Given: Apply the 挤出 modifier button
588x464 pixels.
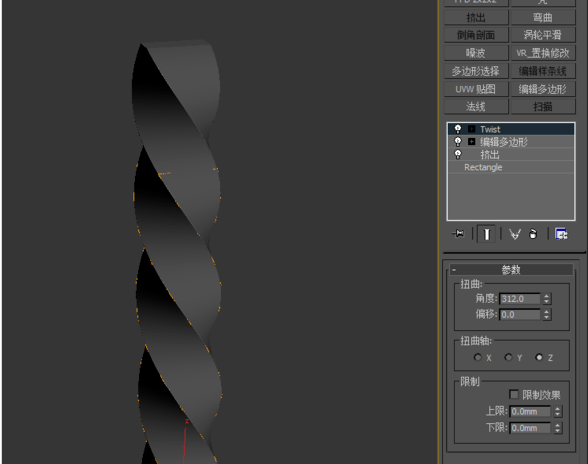Looking at the screenshot, I should click(476, 17).
